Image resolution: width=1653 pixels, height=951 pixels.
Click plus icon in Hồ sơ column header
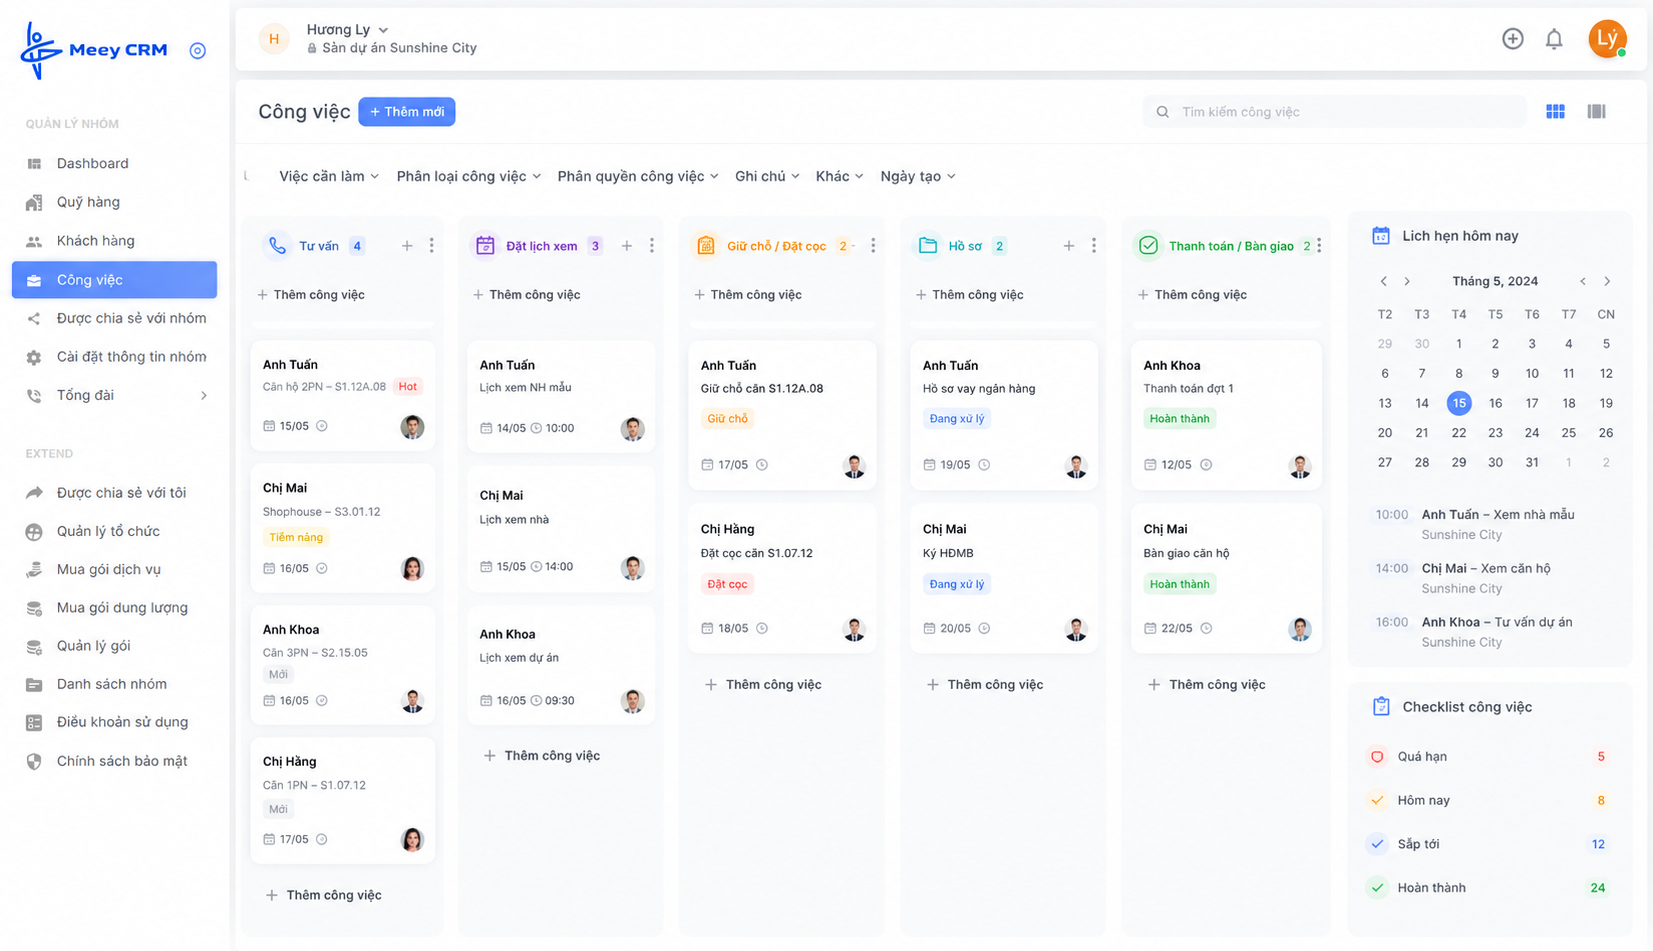click(1068, 246)
